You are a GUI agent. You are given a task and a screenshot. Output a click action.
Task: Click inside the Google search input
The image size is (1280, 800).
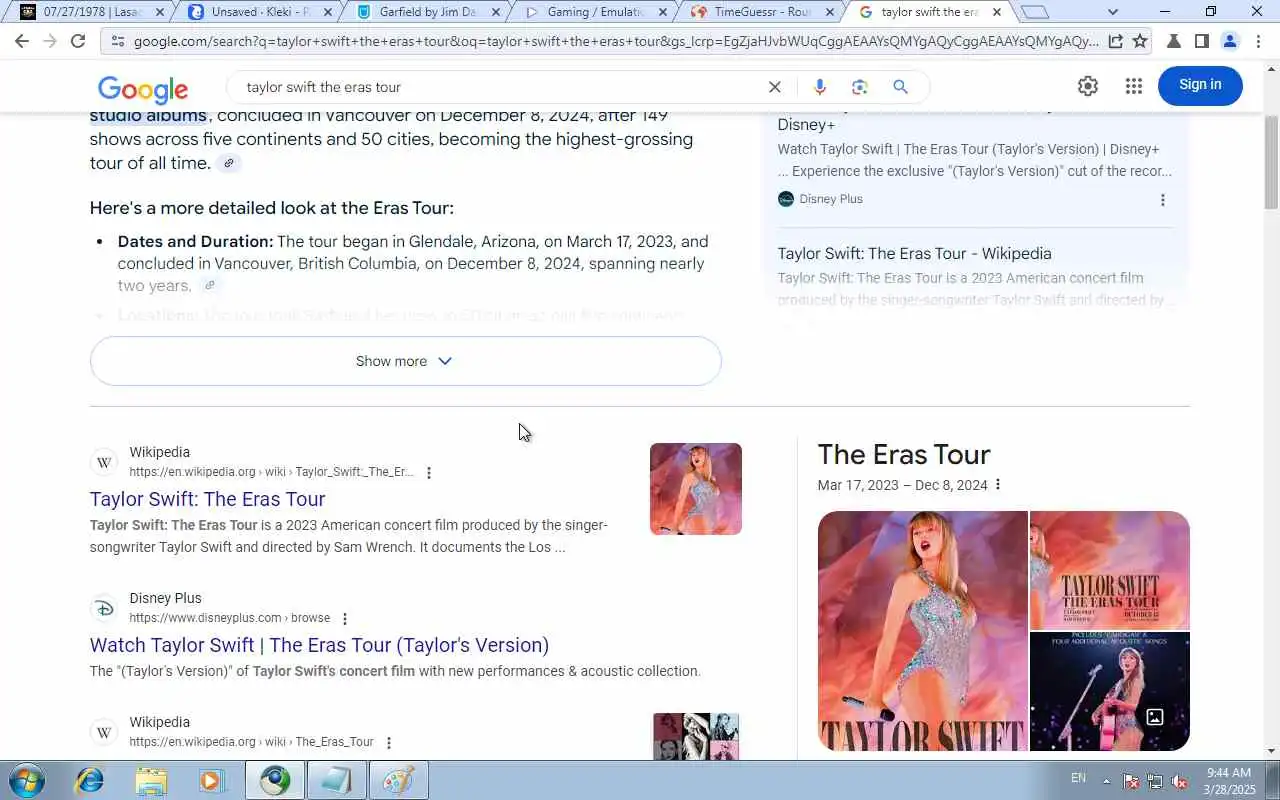[500, 87]
